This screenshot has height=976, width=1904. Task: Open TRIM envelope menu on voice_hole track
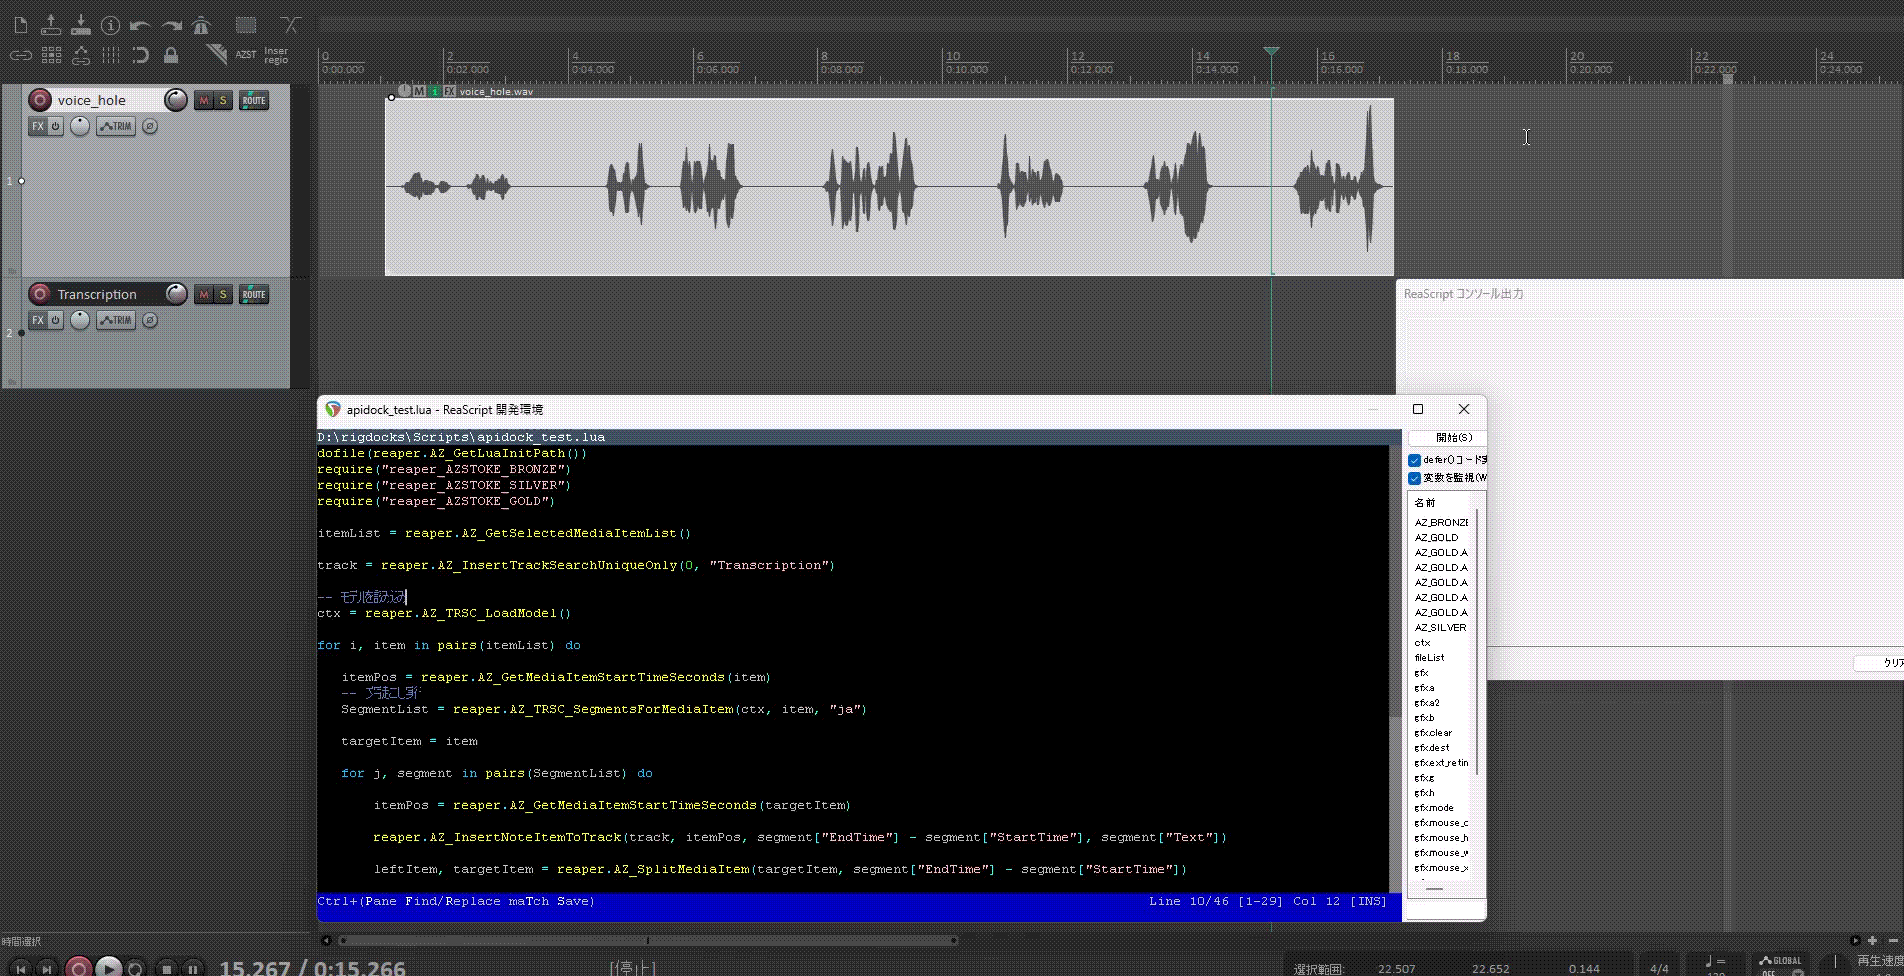[x=116, y=126]
